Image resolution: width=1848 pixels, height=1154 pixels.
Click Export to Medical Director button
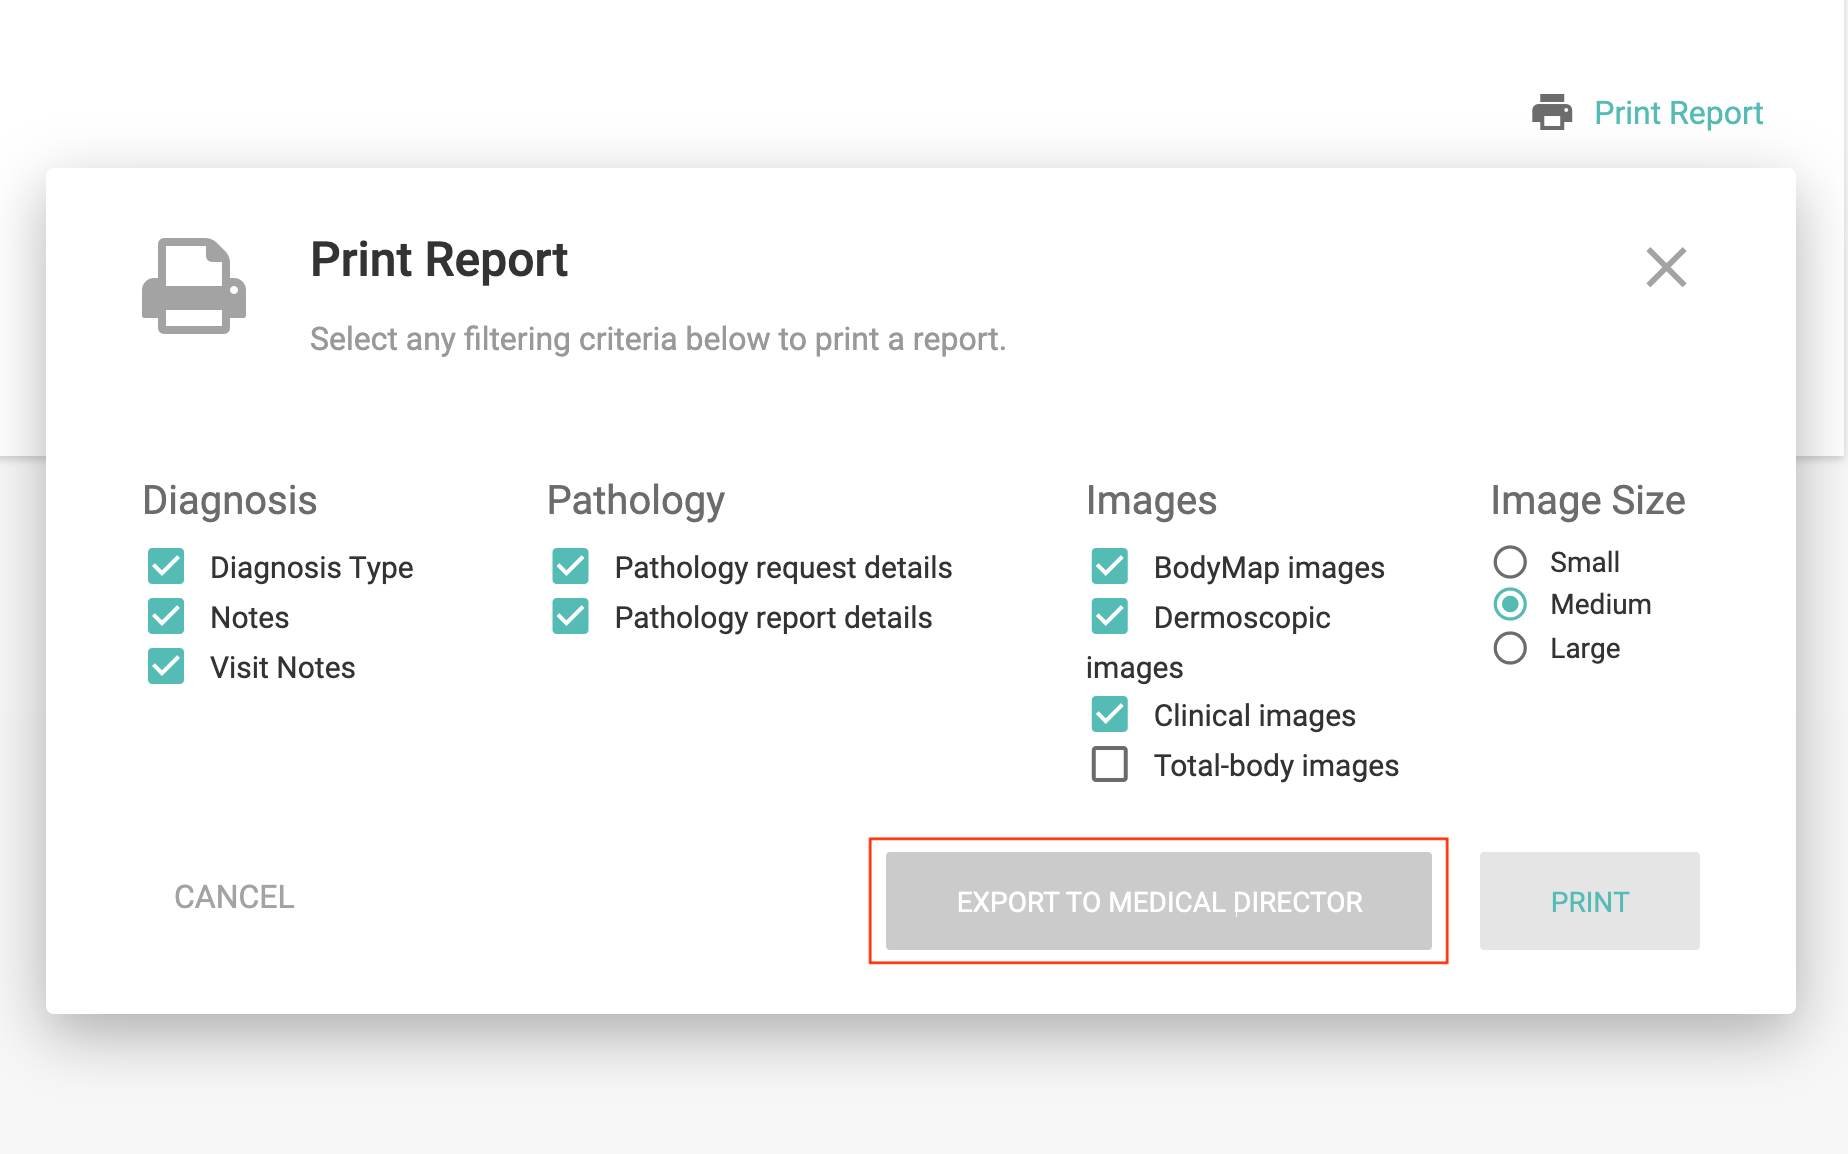[x=1158, y=901]
